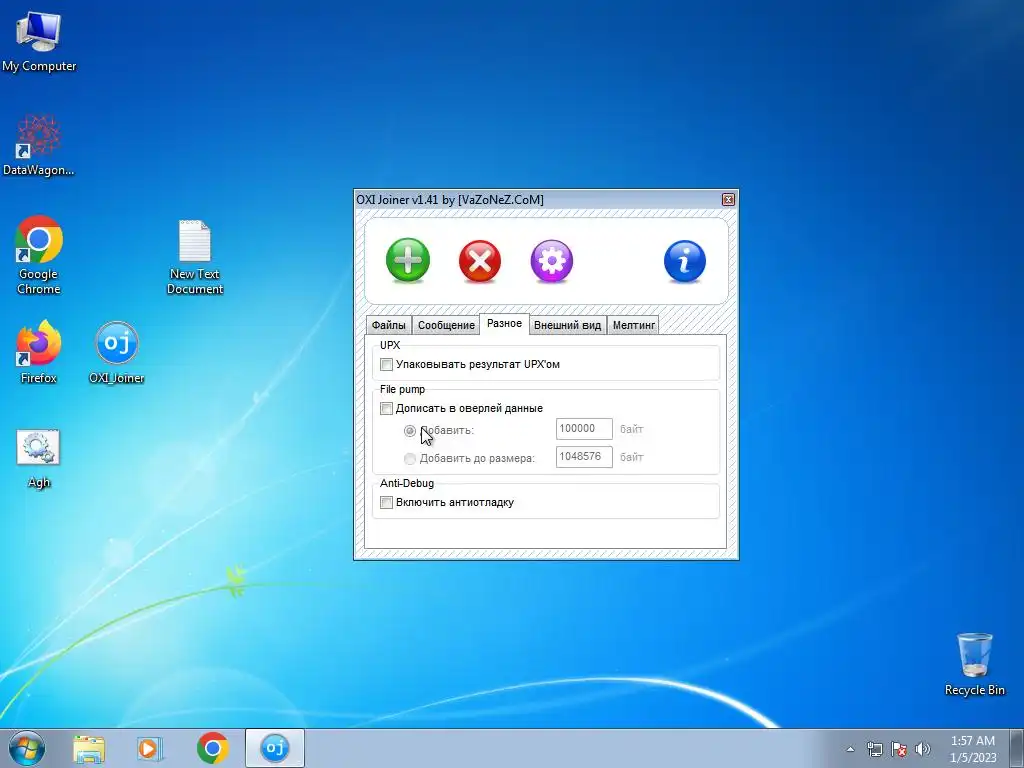
Task: Open the Внешний вид tab
Action: point(568,325)
